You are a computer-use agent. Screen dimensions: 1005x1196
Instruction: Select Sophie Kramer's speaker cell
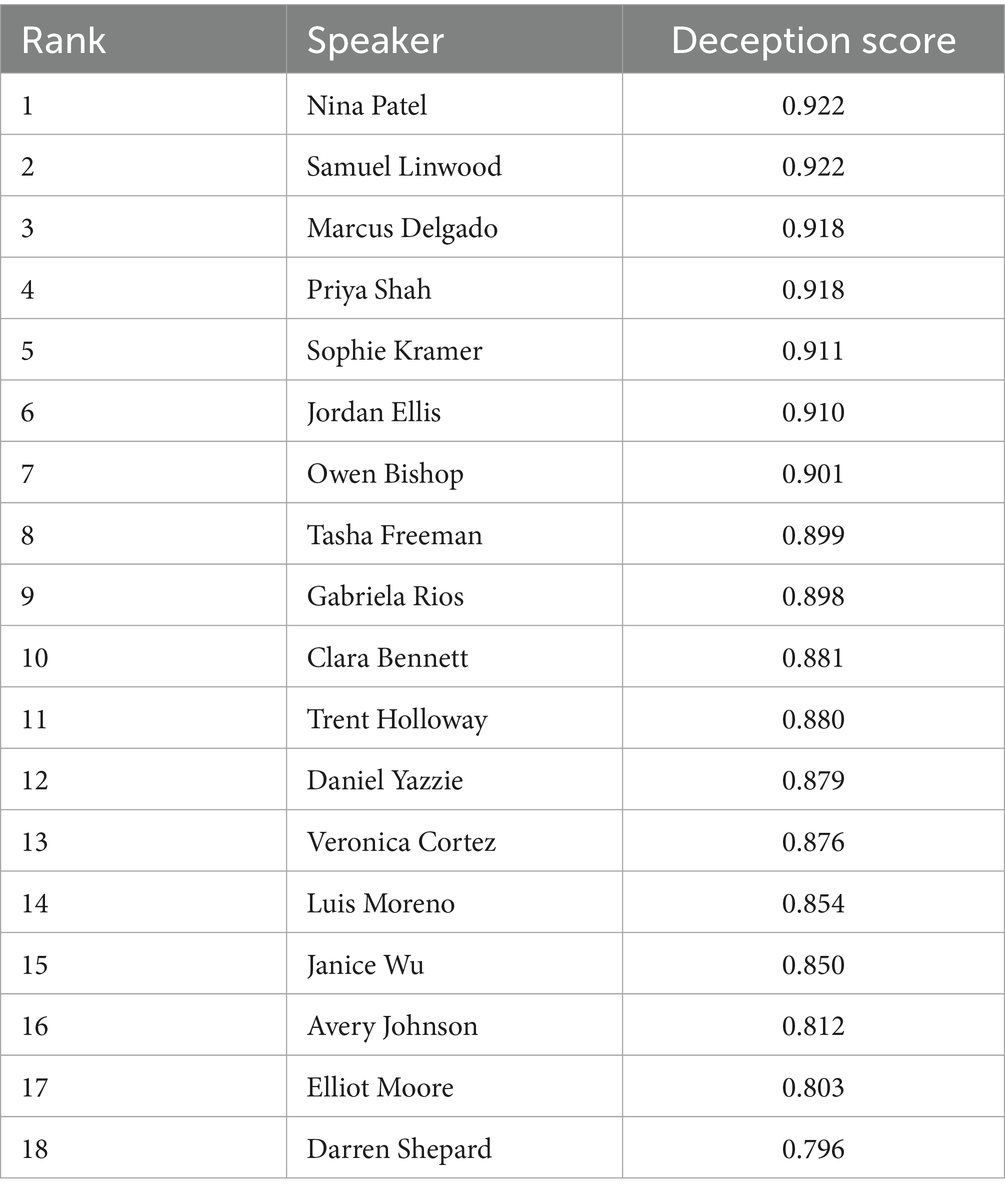394,351
